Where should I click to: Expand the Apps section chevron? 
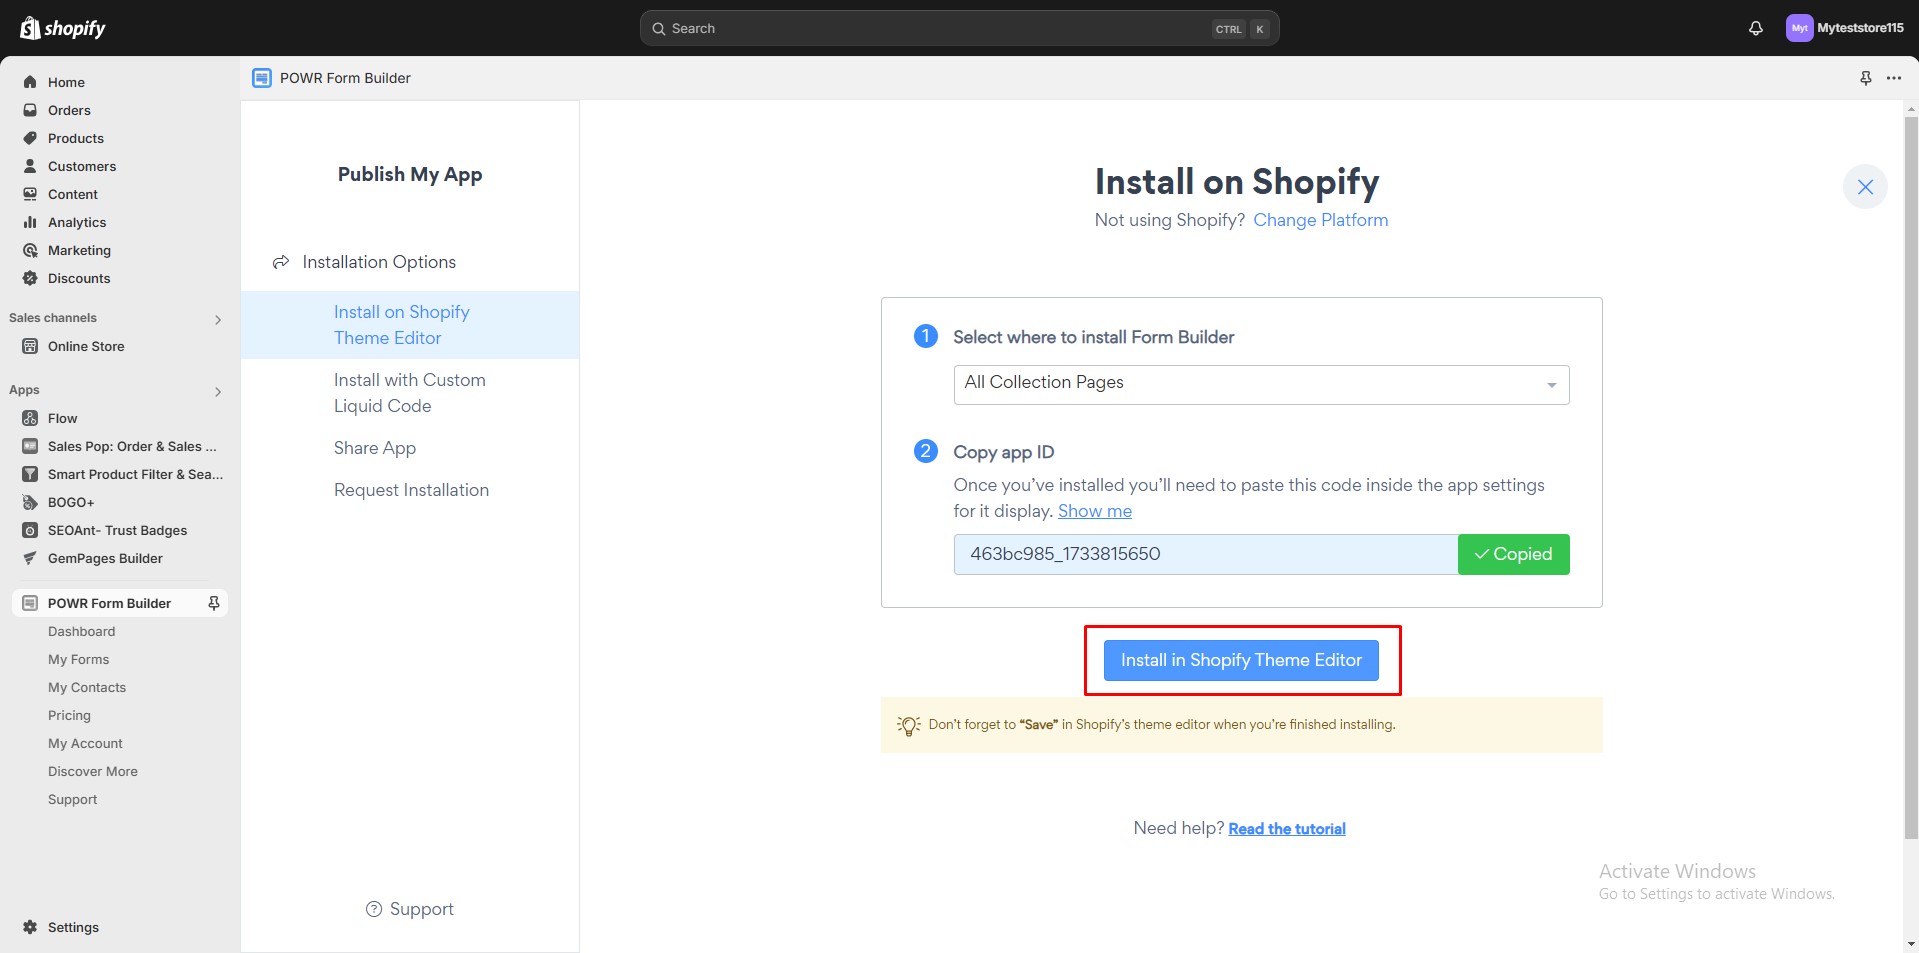click(218, 392)
